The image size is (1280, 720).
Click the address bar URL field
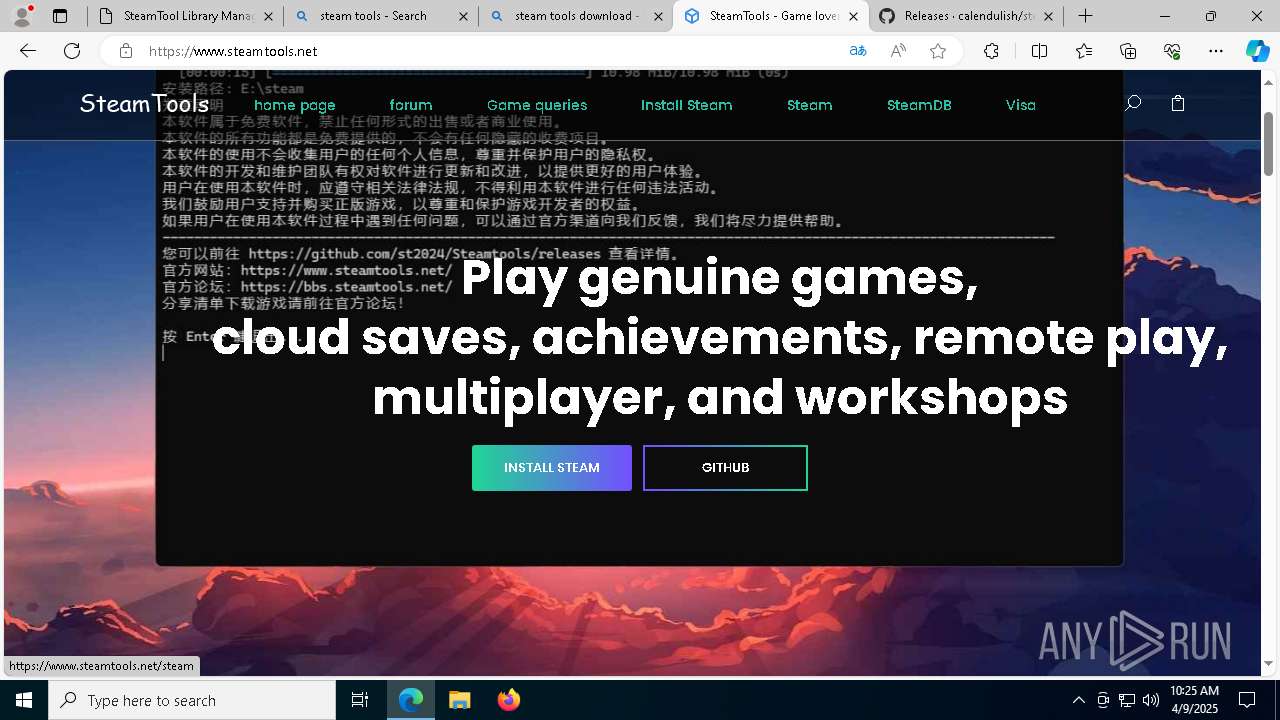pos(490,51)
